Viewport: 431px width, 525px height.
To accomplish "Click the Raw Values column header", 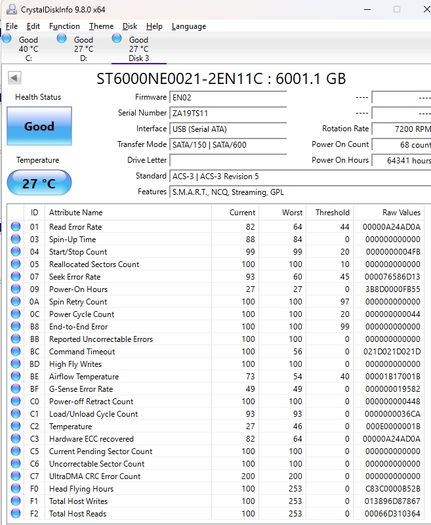I will point(389,212).
